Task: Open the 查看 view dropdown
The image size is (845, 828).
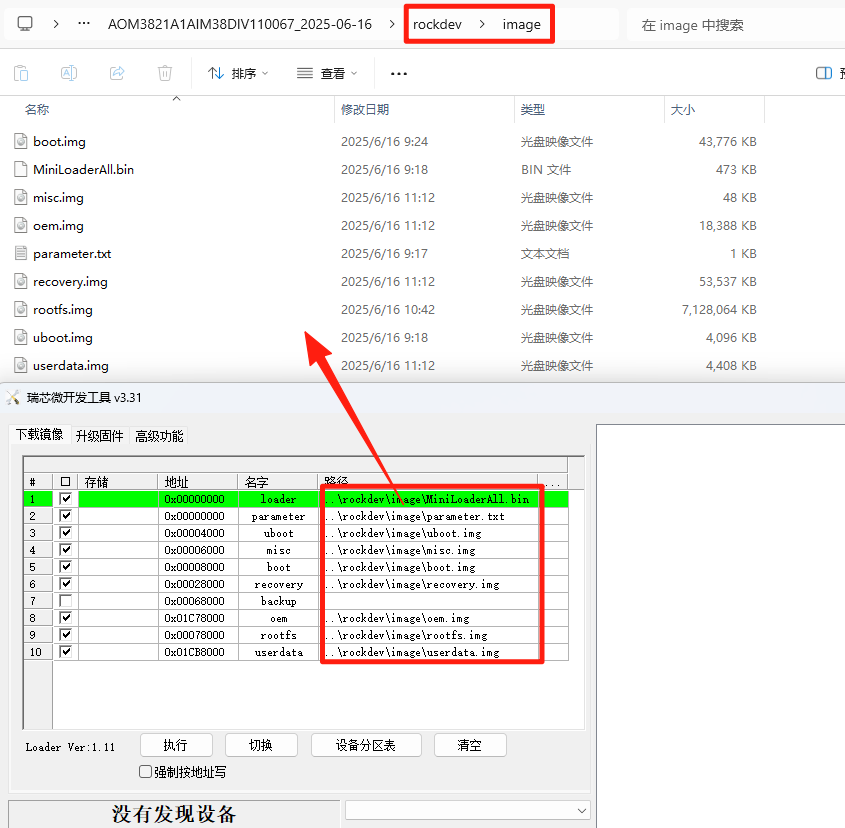Action: (328, 73)
